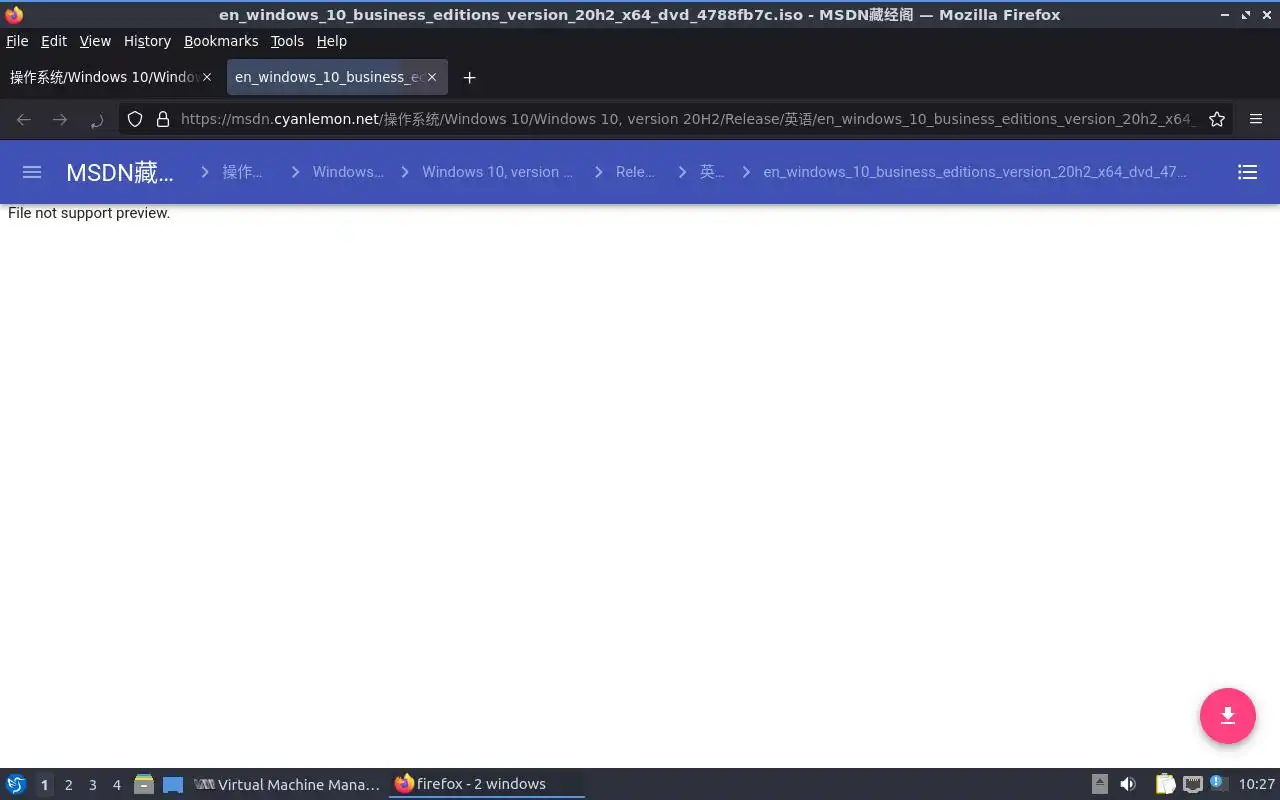The width and height of the screenshot is (1280, 800).
Task: Open volume control in tray
Action: 1128,785
